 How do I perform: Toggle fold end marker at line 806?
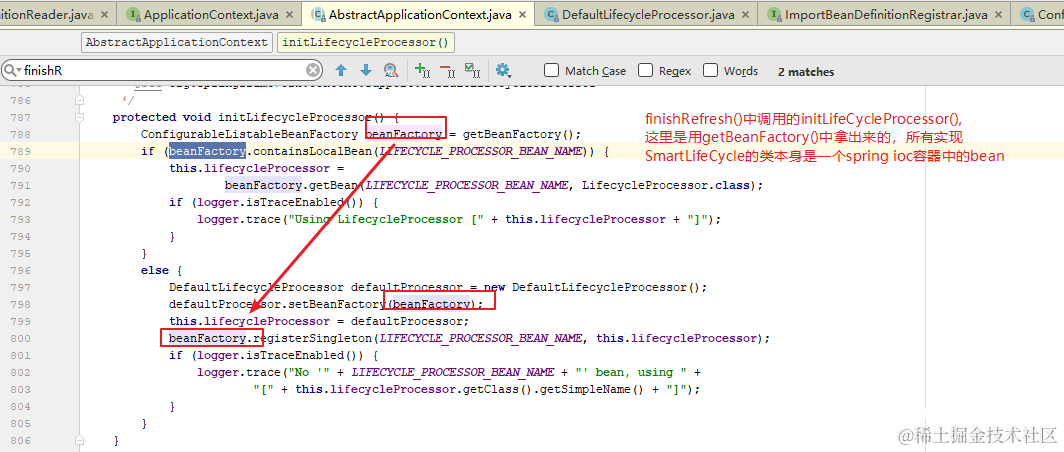79,440
